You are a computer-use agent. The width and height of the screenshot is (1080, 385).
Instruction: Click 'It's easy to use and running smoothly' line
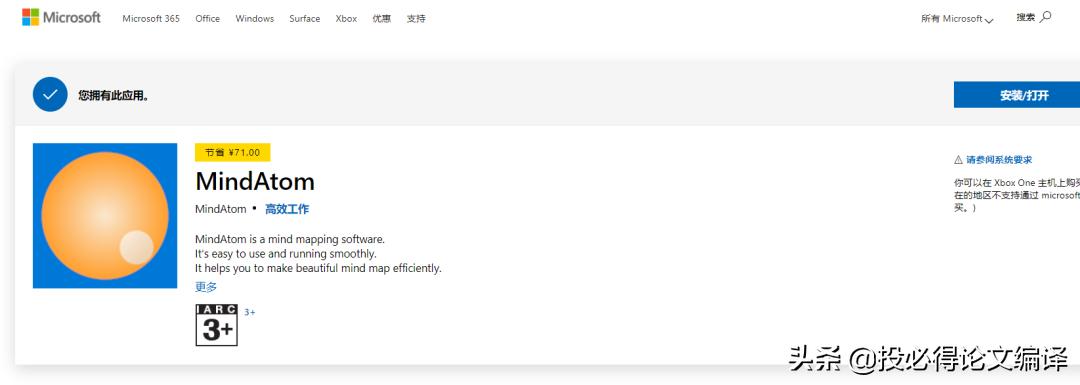pyautogui.click(x=286, y=253)
